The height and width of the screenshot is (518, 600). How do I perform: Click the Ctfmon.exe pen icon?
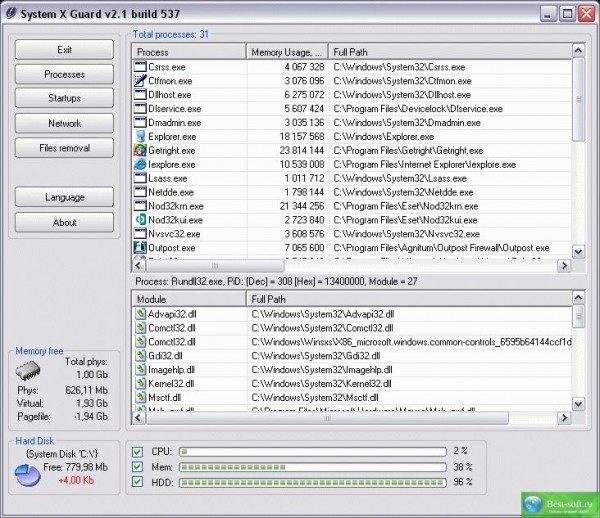click(x=140, y=81)
